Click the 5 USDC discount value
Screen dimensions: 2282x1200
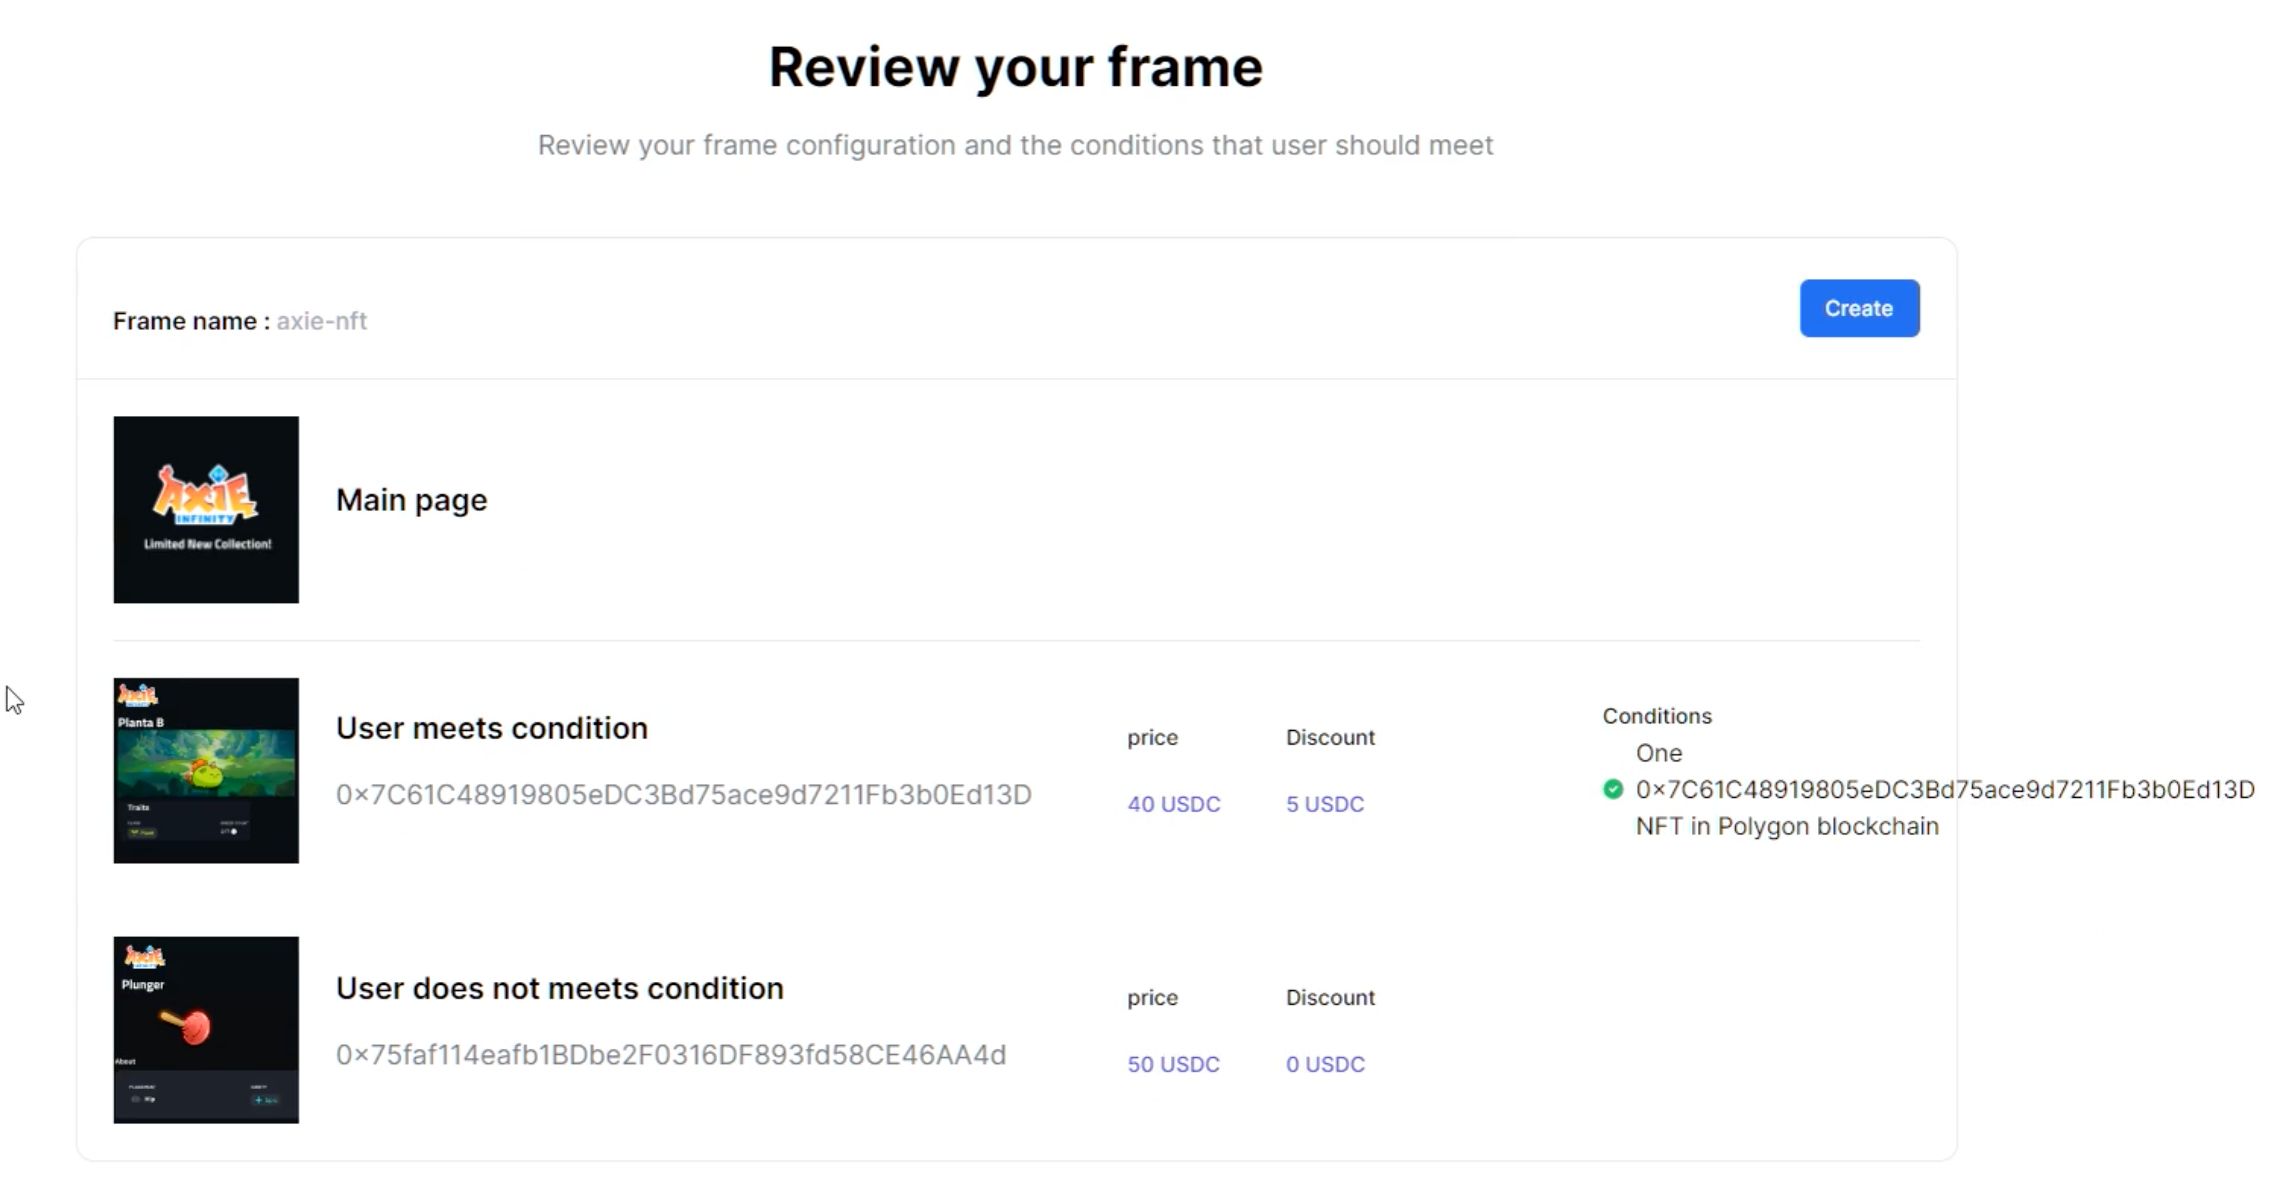pos(1325,804)
